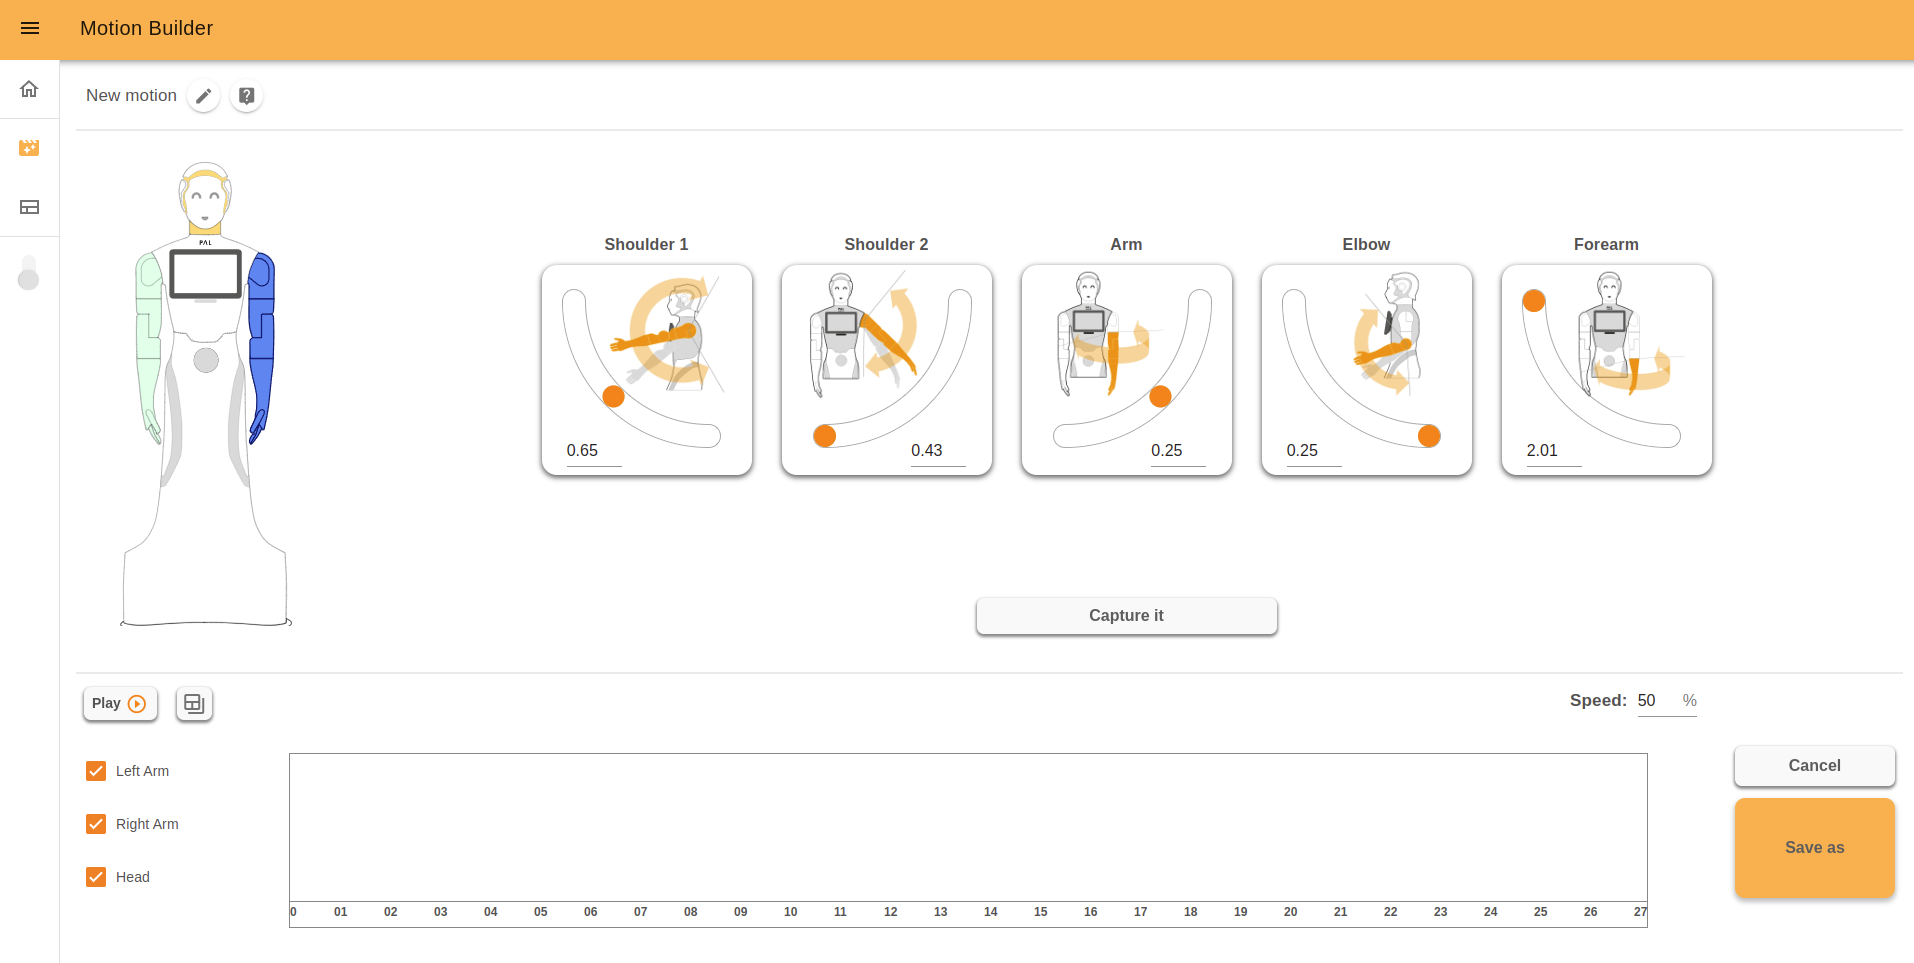The height and width of the screenshot is (963, 1914).
Task: Click the Shoulder 1 joint illustration
Action: (x=667, y=335)
